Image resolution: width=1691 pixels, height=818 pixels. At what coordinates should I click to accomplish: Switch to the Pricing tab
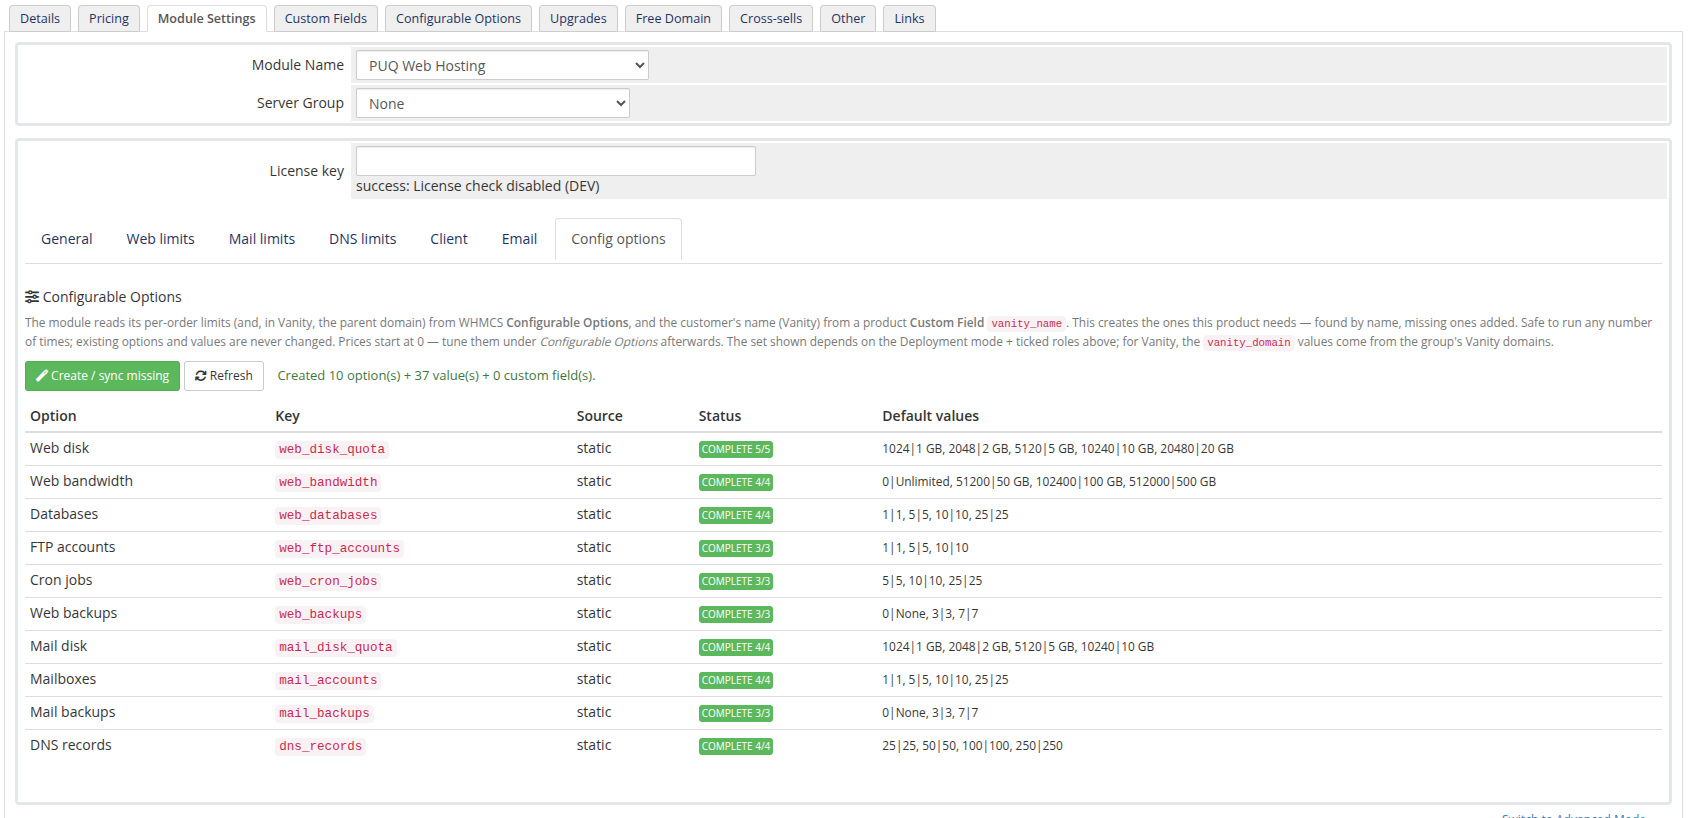[109, 19]
